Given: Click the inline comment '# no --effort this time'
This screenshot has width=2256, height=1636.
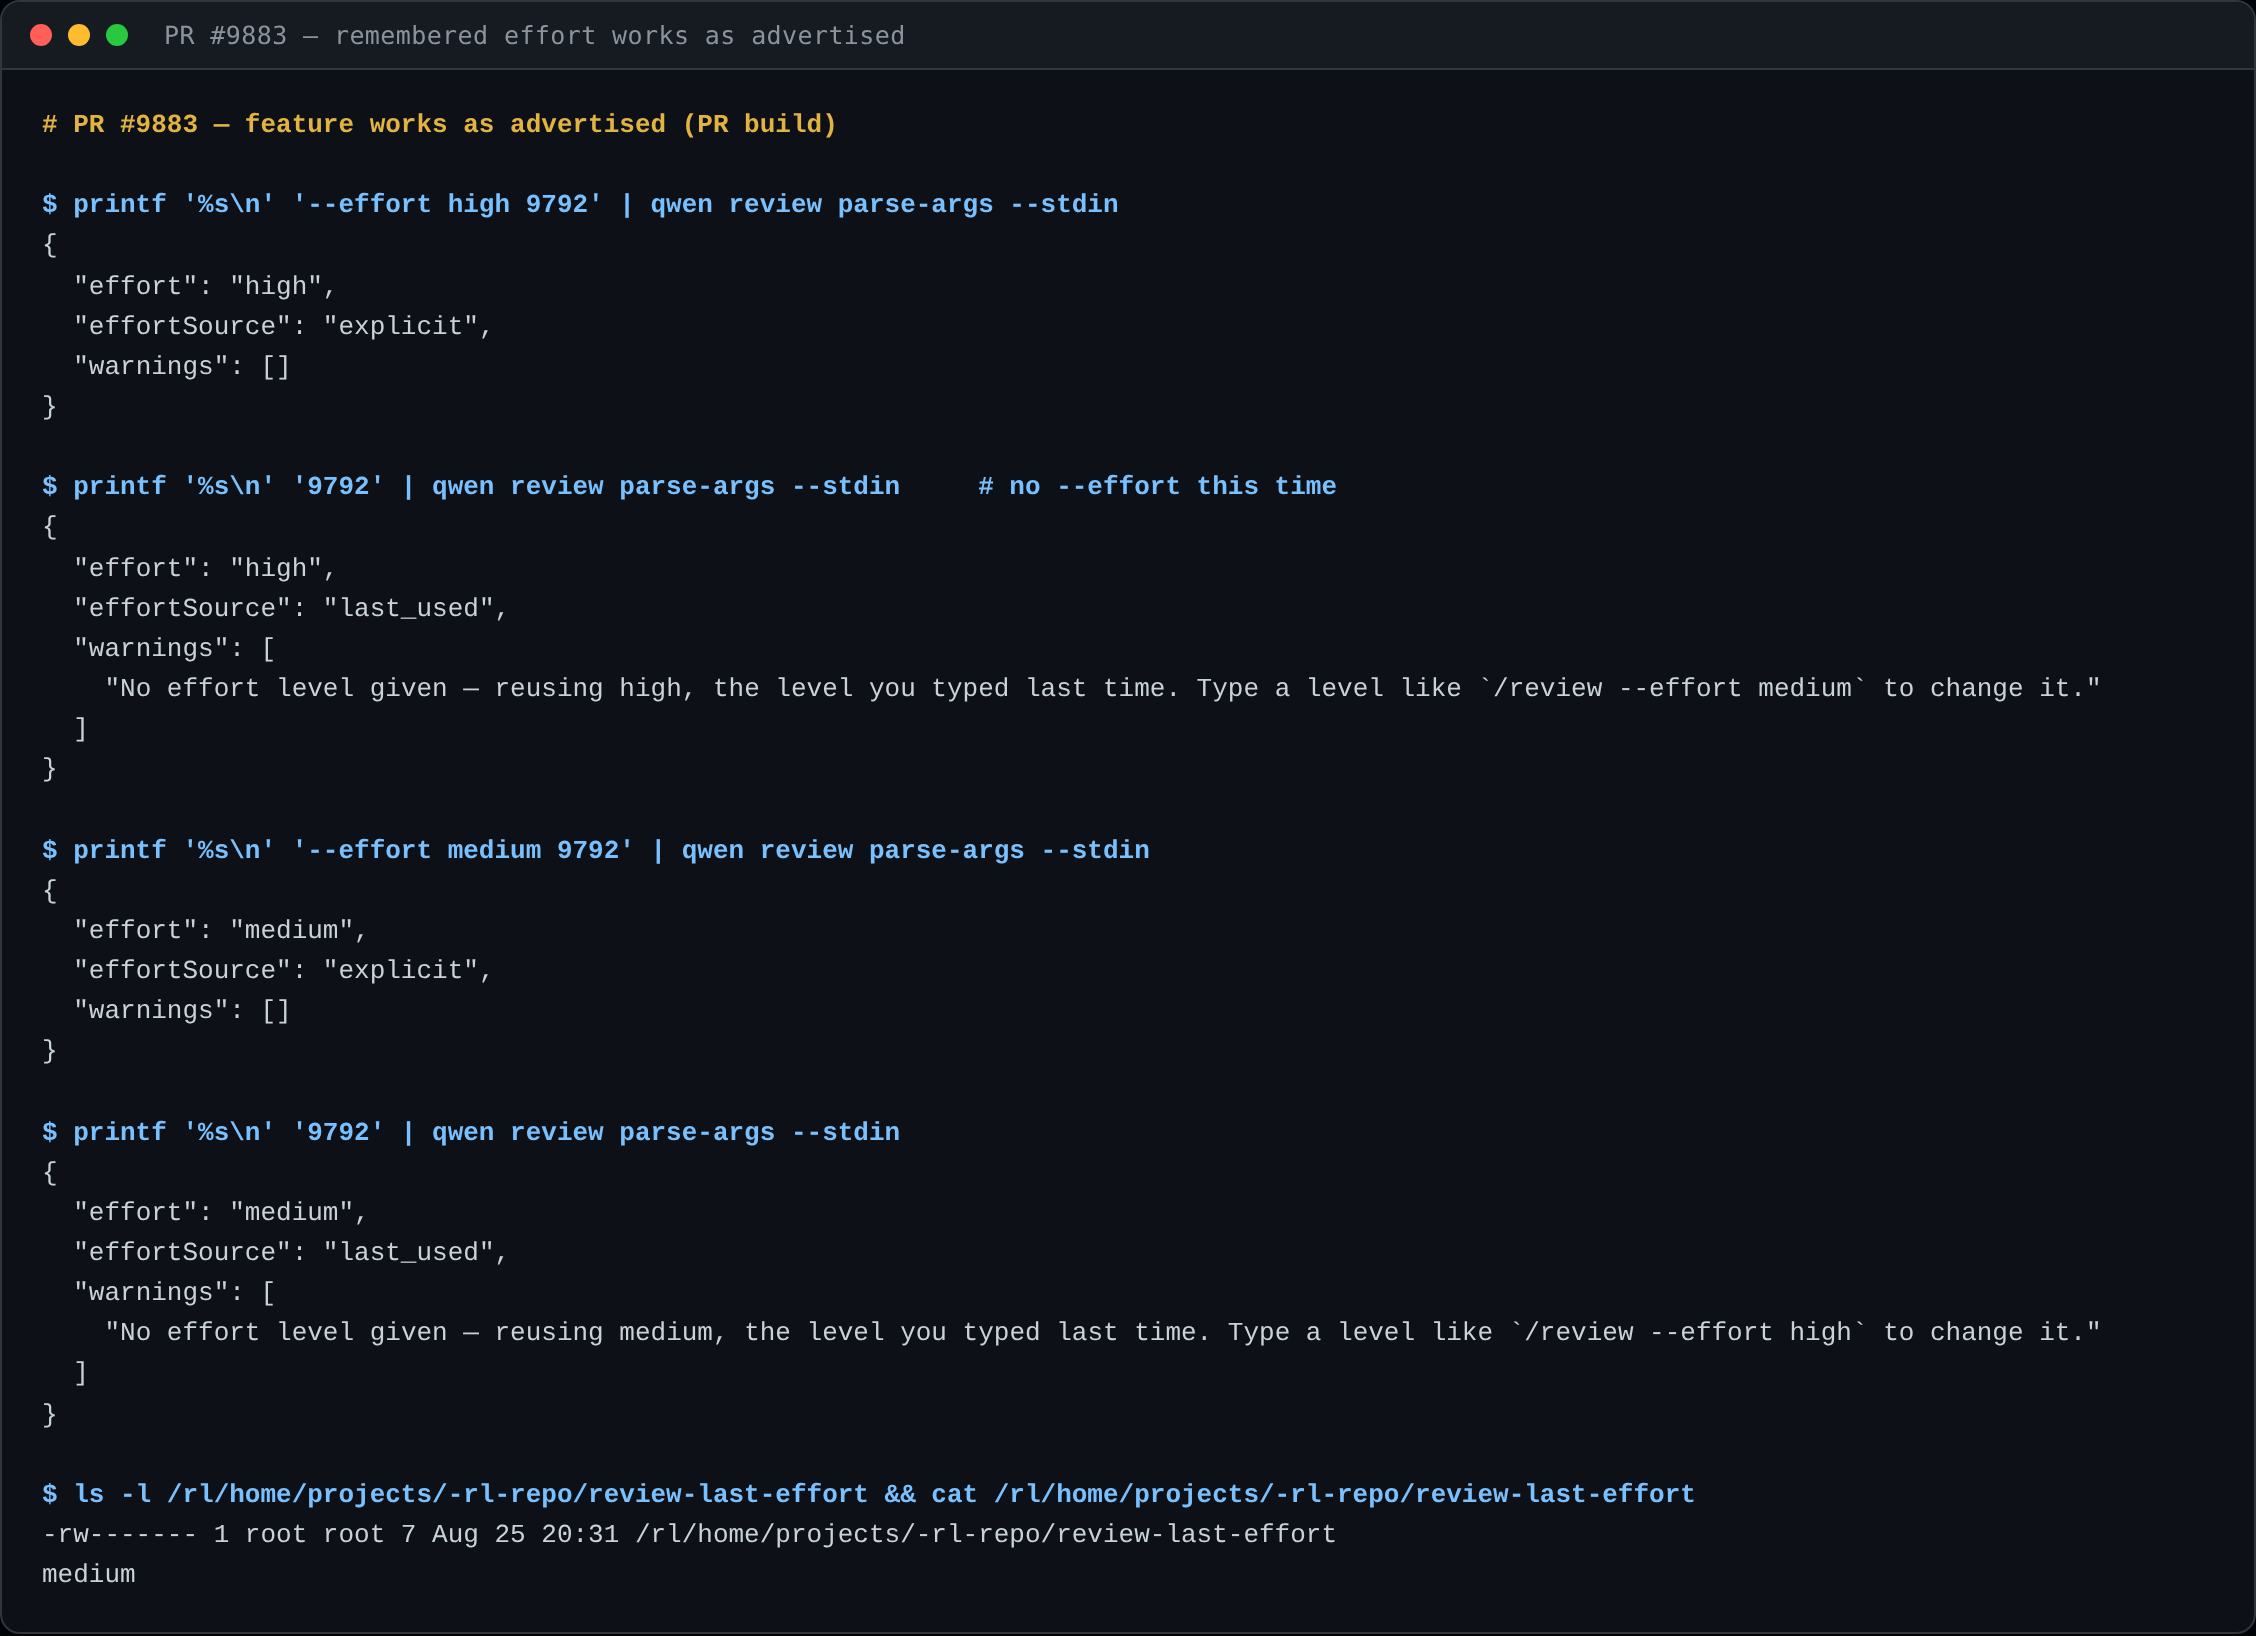Looking at the screenshot, I should pos(1157,486).
